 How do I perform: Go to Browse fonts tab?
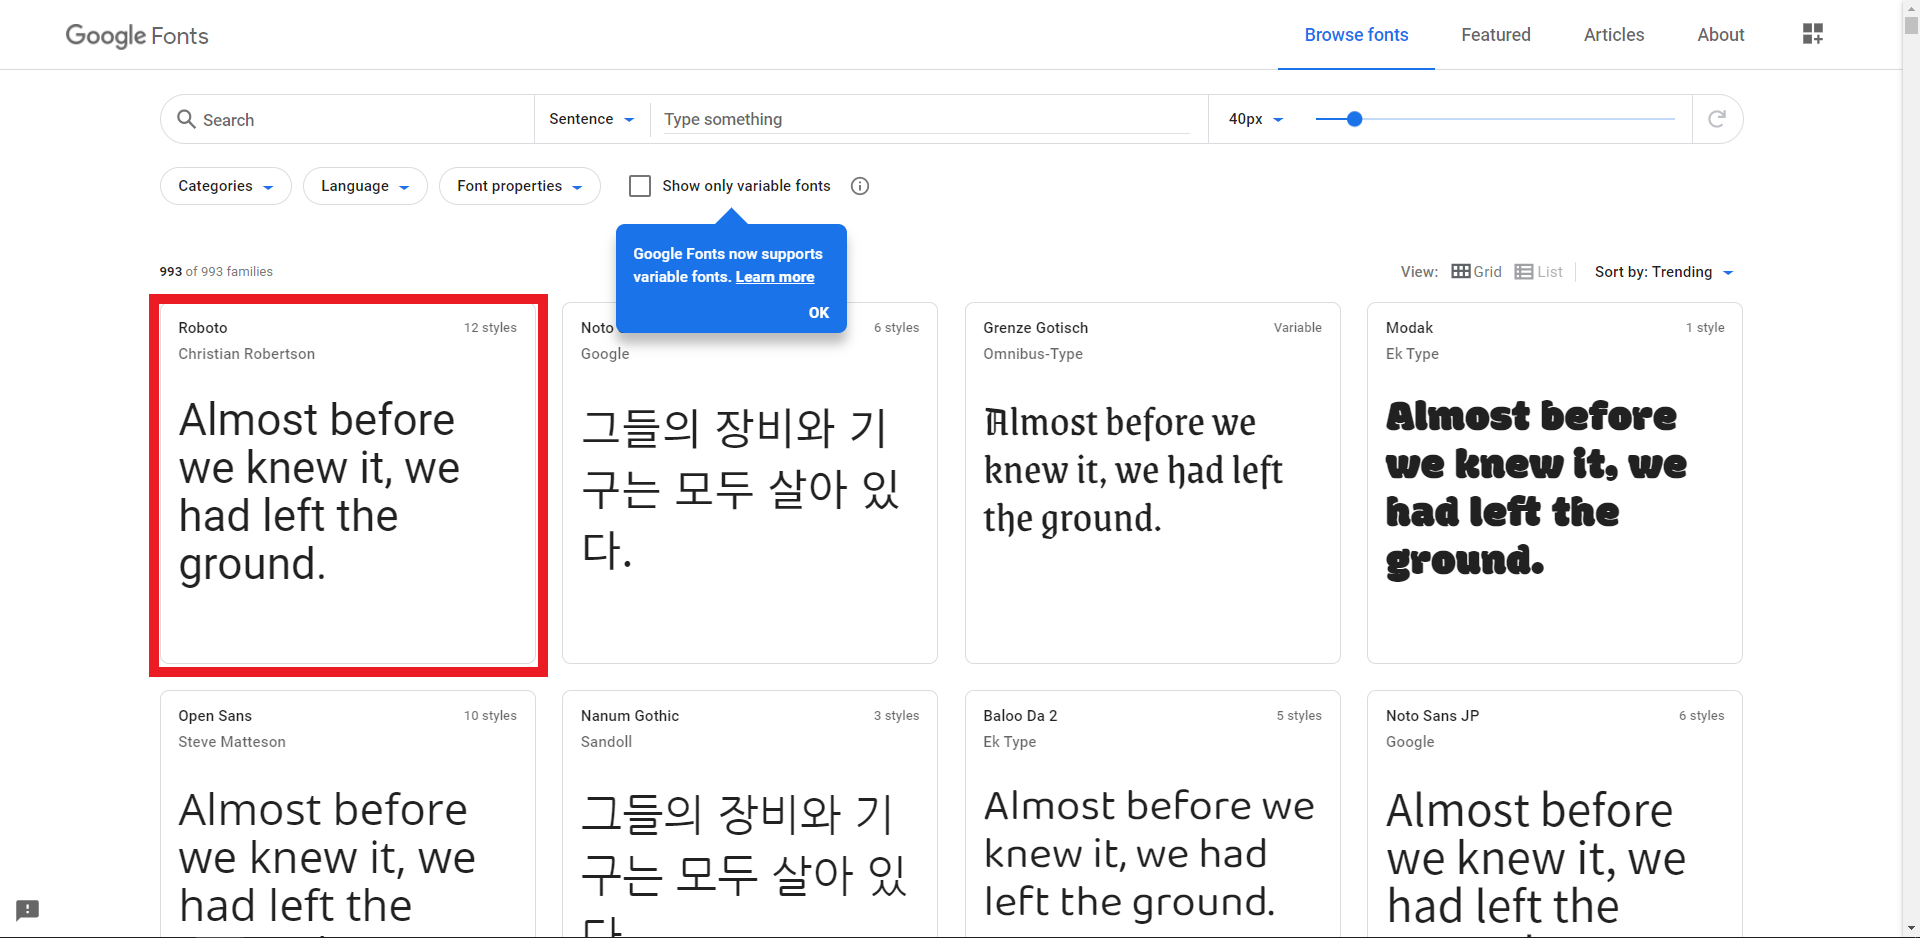[x=1356, y=35]
